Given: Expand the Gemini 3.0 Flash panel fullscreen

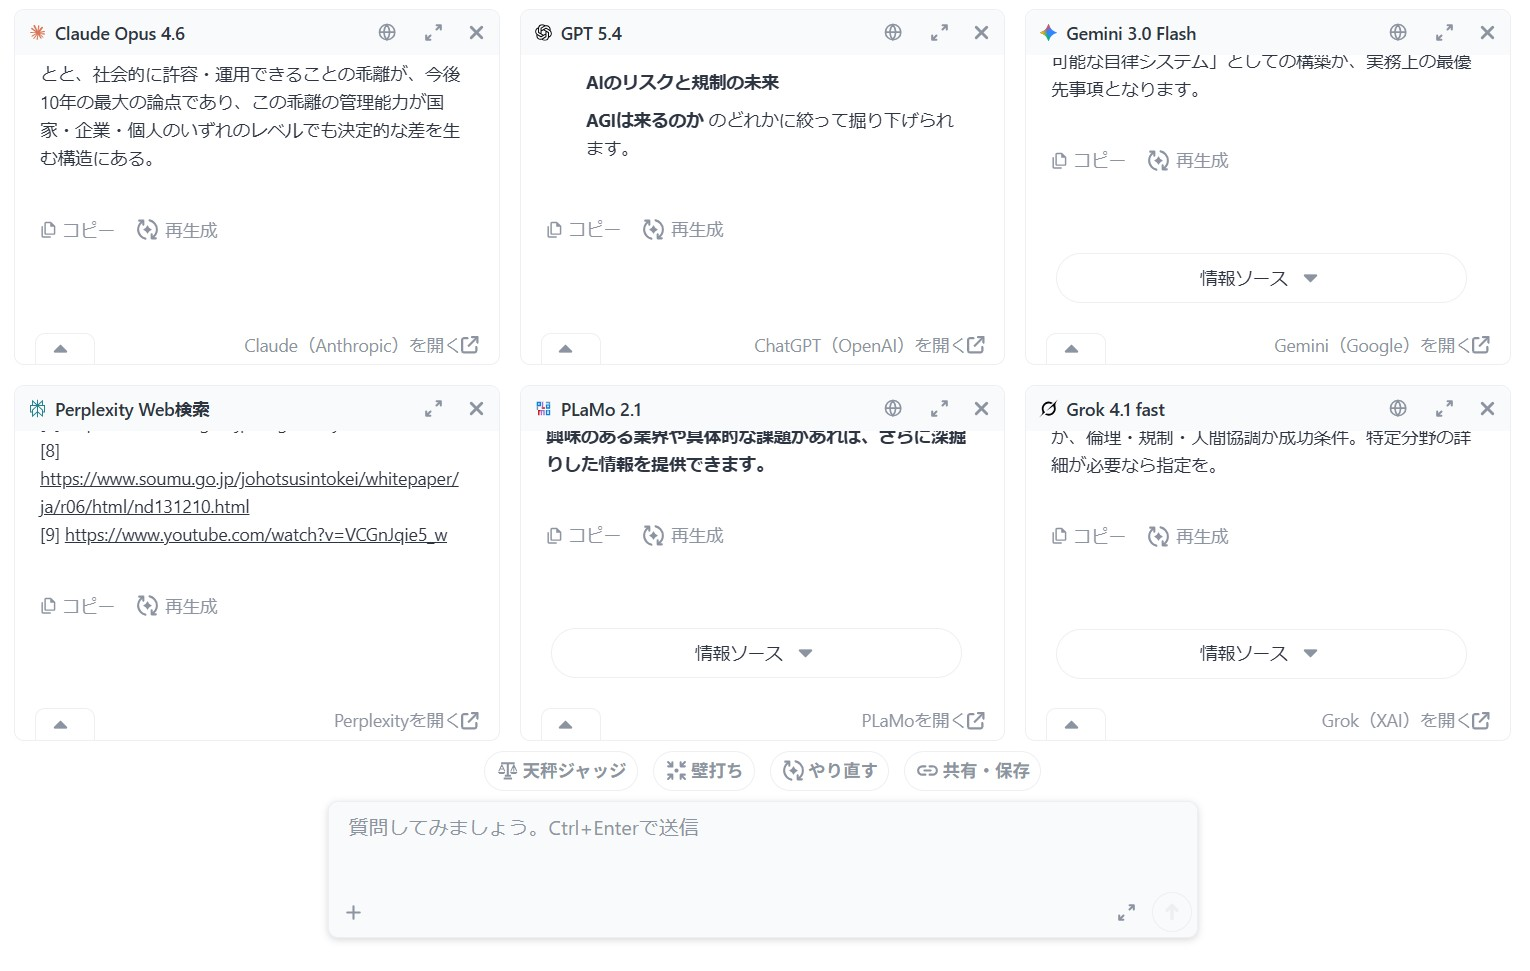Looking at the screenshot, I should coord(1444,33).
